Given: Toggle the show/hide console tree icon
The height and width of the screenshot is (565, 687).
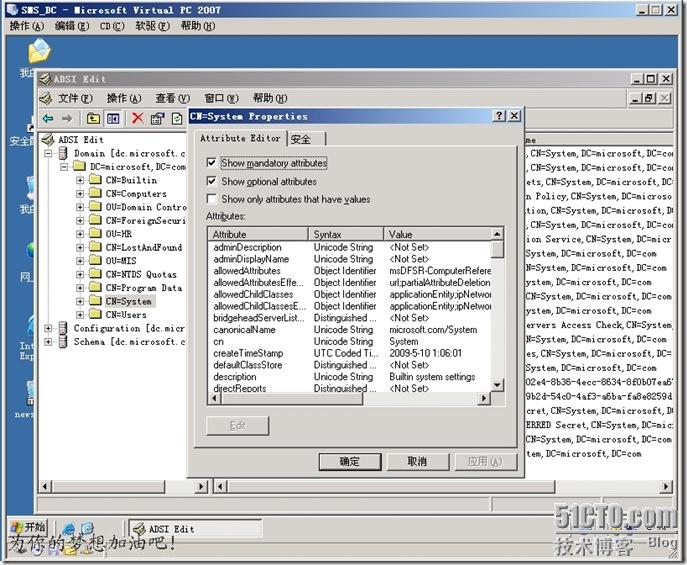Looking at the screenshot, I should coord(113,118).
